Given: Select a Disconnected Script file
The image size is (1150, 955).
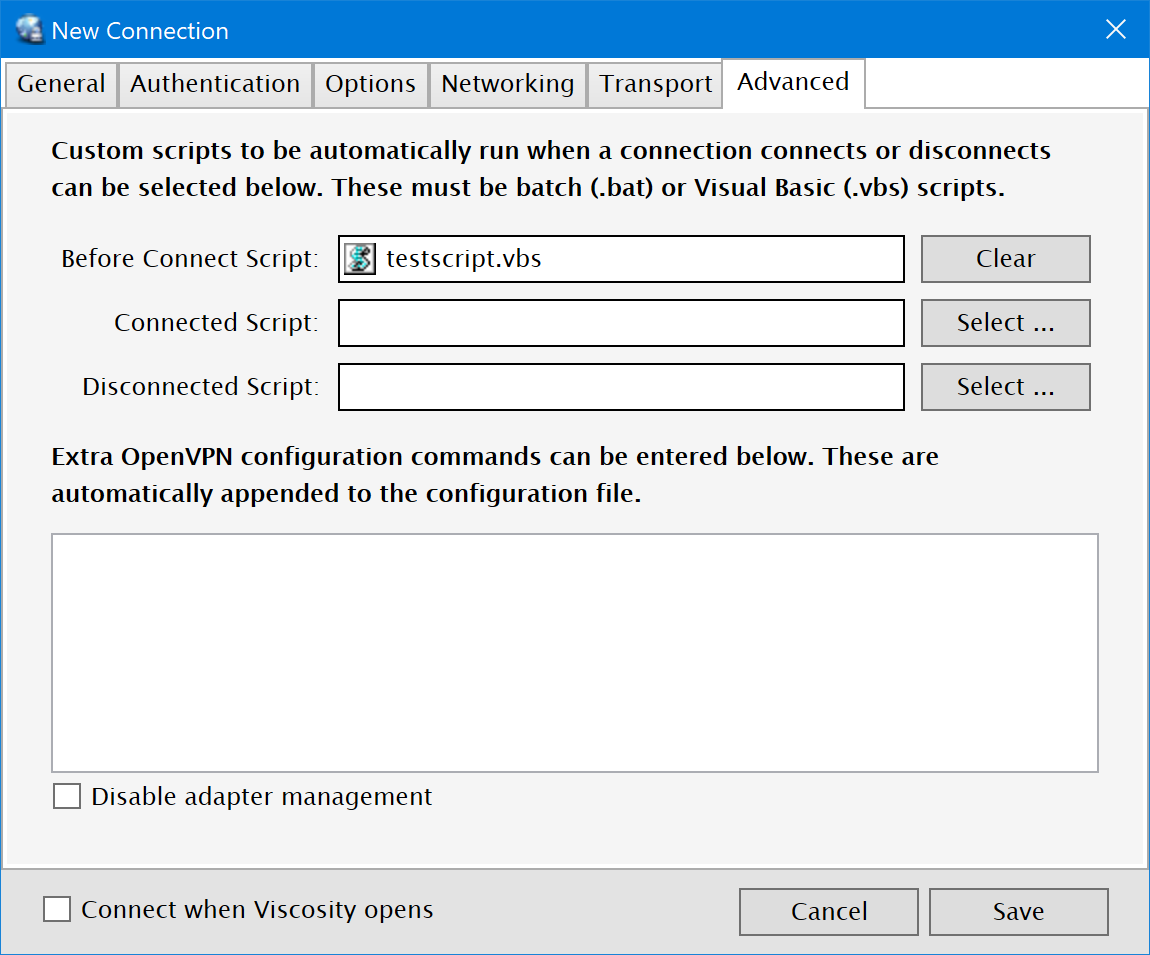Looking at the screenshot, I should click(1005, 387).
